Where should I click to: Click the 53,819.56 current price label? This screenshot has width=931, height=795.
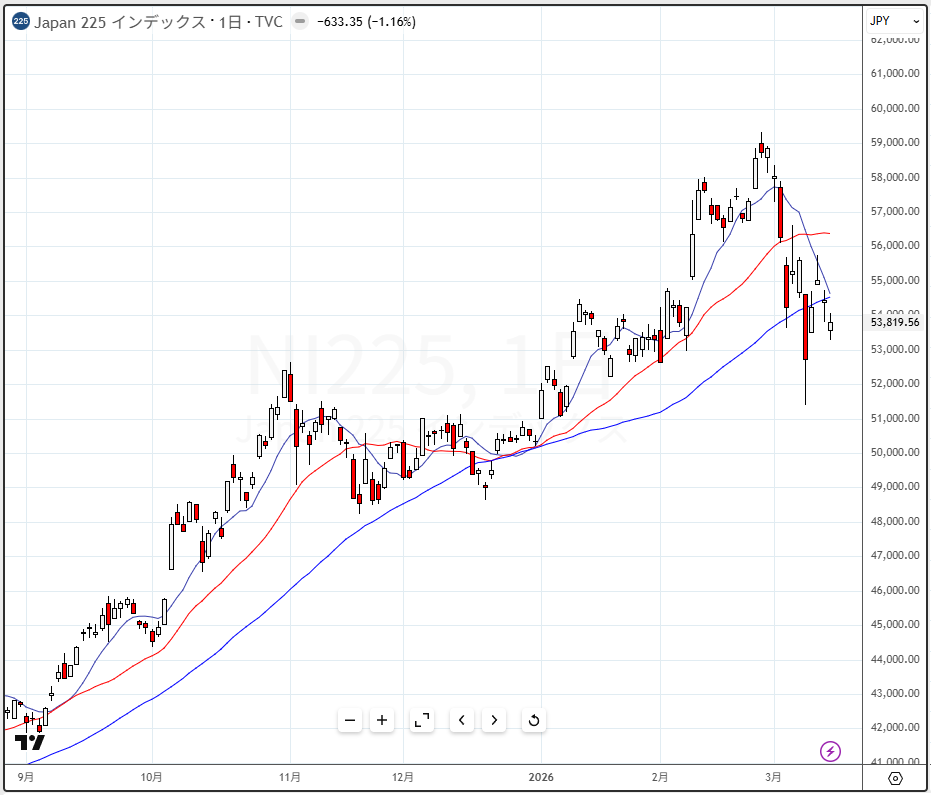895,322
